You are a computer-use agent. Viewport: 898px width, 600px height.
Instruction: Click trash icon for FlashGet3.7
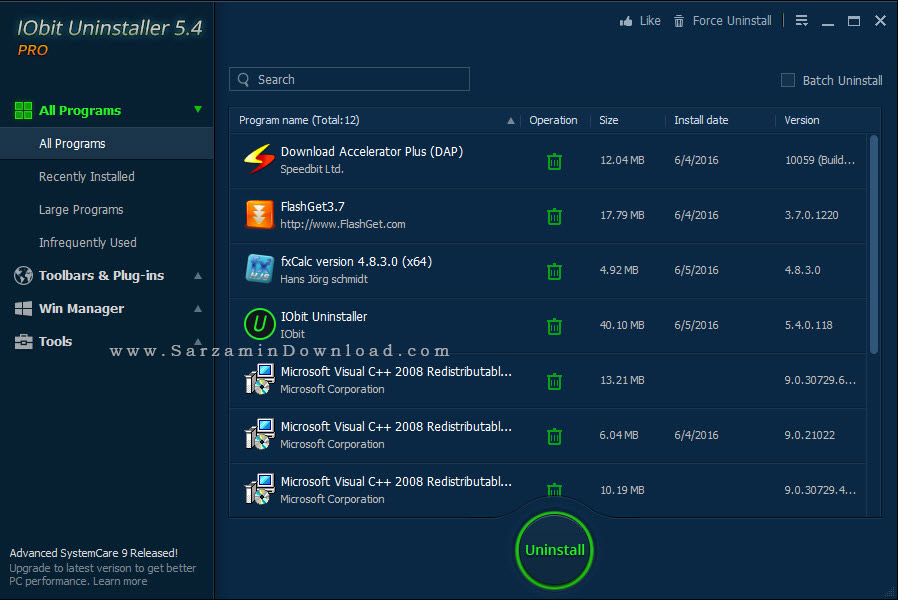click(x=554, y=216)
